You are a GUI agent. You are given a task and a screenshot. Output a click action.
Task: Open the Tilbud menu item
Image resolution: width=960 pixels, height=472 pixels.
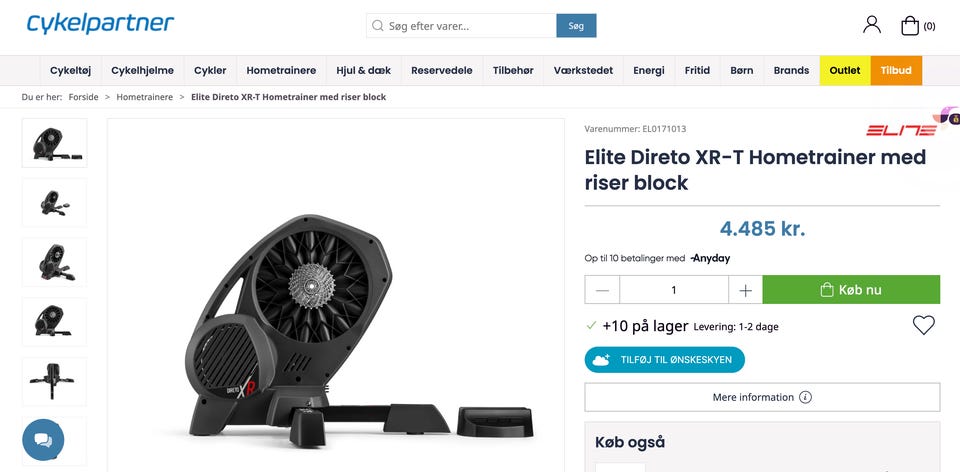point(896,70)
